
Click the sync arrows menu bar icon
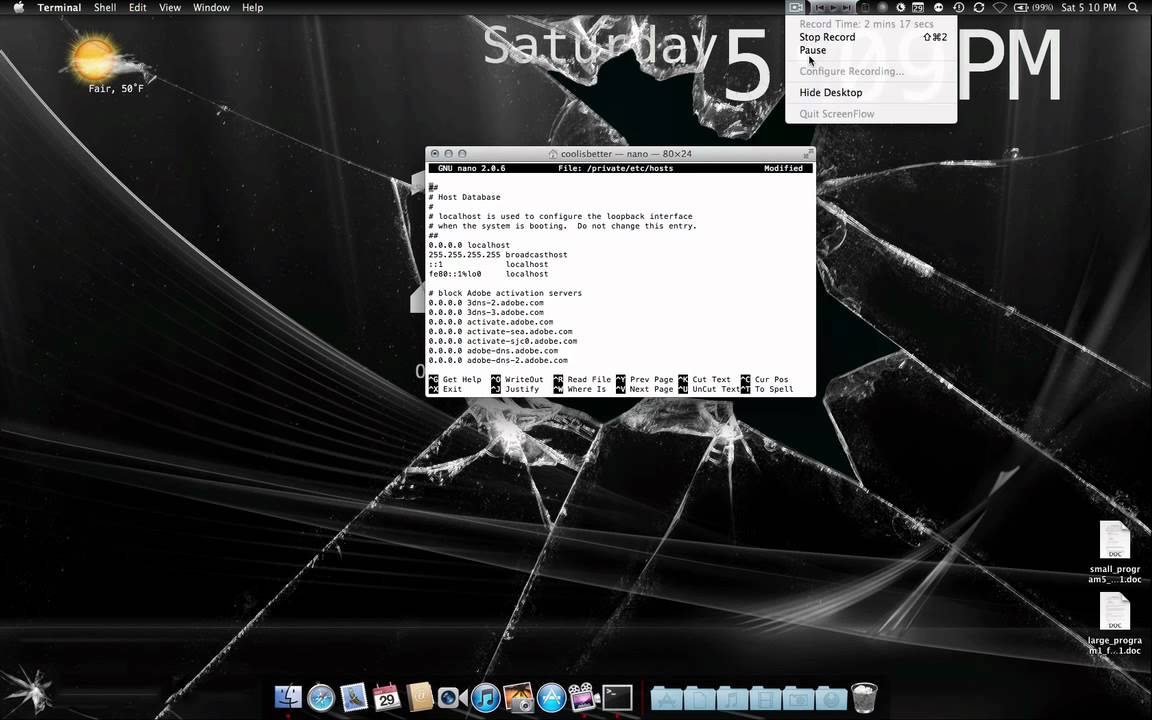pos(979,7)
